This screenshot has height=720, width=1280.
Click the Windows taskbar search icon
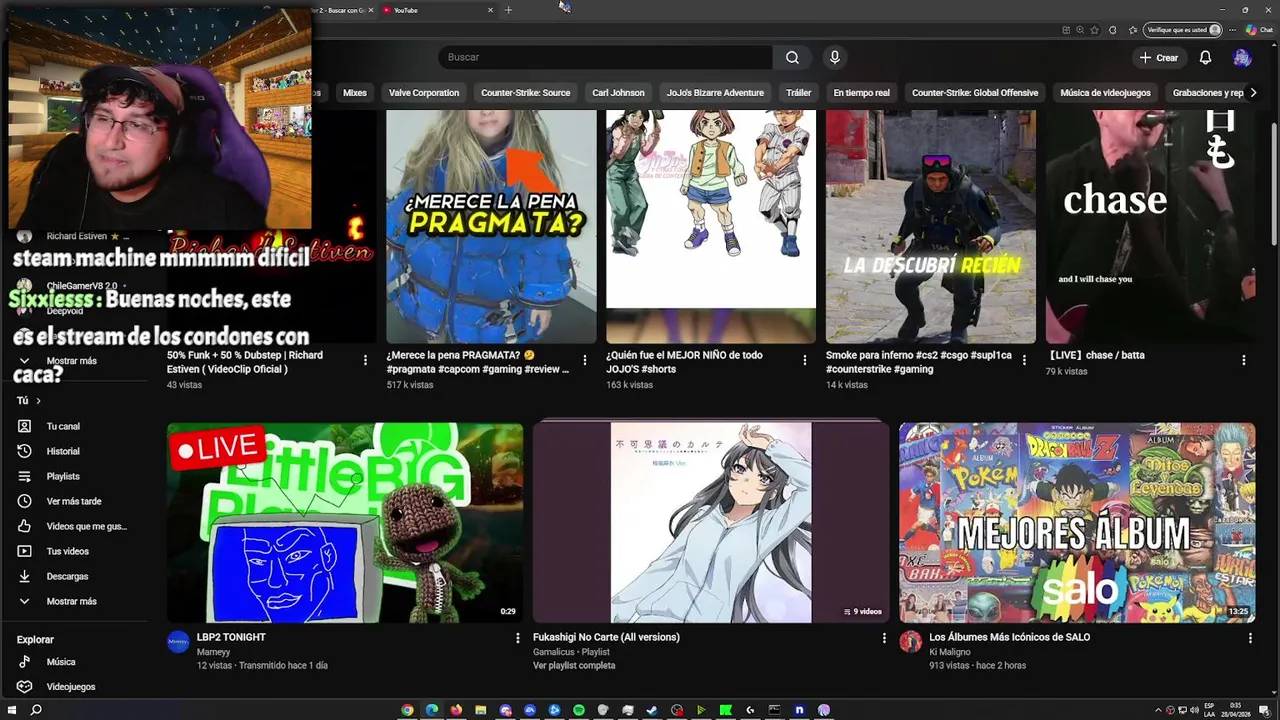point(36,710)
